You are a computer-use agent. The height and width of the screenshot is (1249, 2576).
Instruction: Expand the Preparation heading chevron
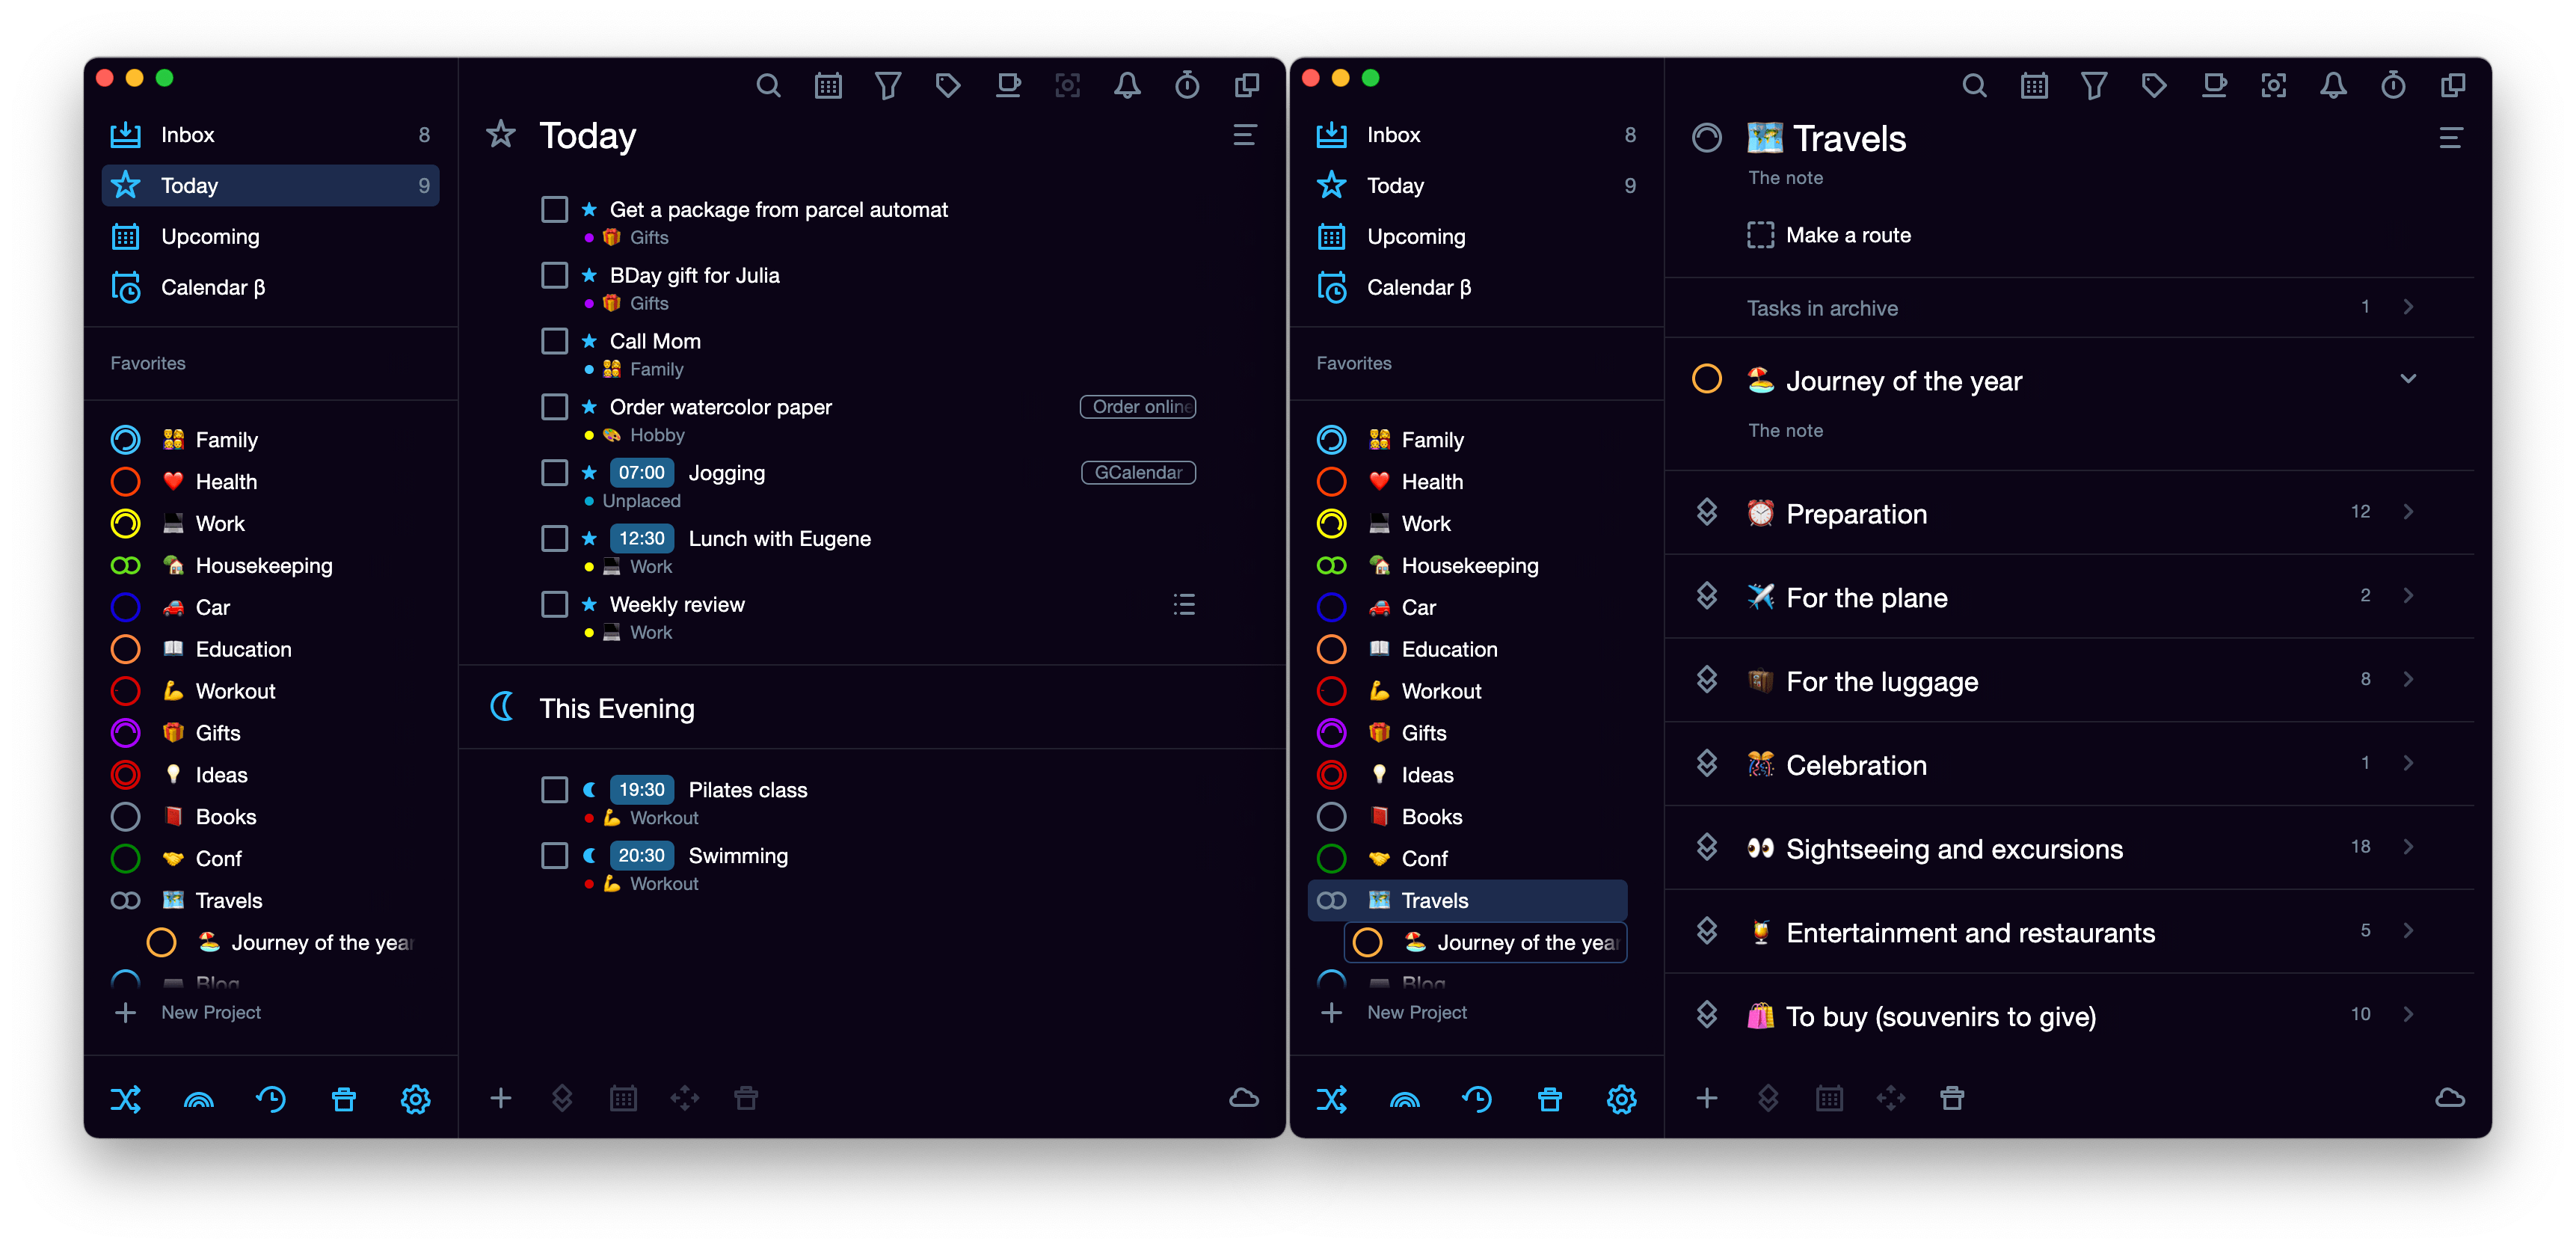[2408, 512]
